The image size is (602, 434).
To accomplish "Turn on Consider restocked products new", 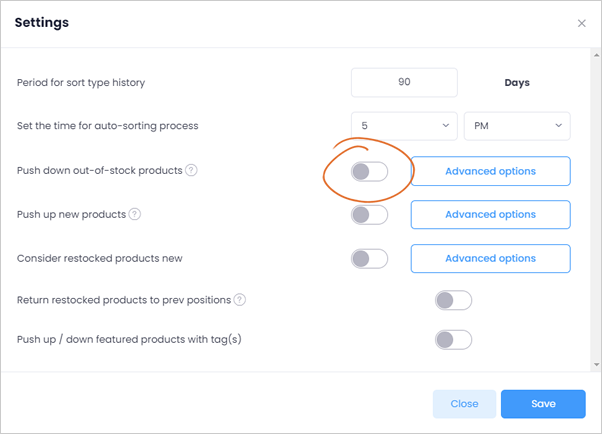I will 369,258.
